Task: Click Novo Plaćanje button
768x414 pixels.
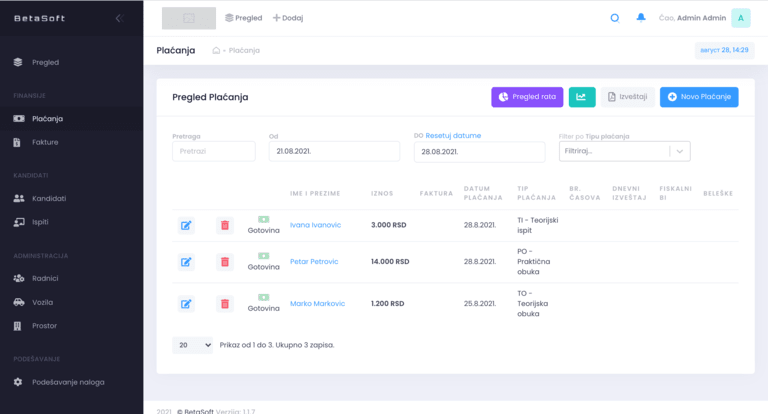Action: [x=699, y=97]
